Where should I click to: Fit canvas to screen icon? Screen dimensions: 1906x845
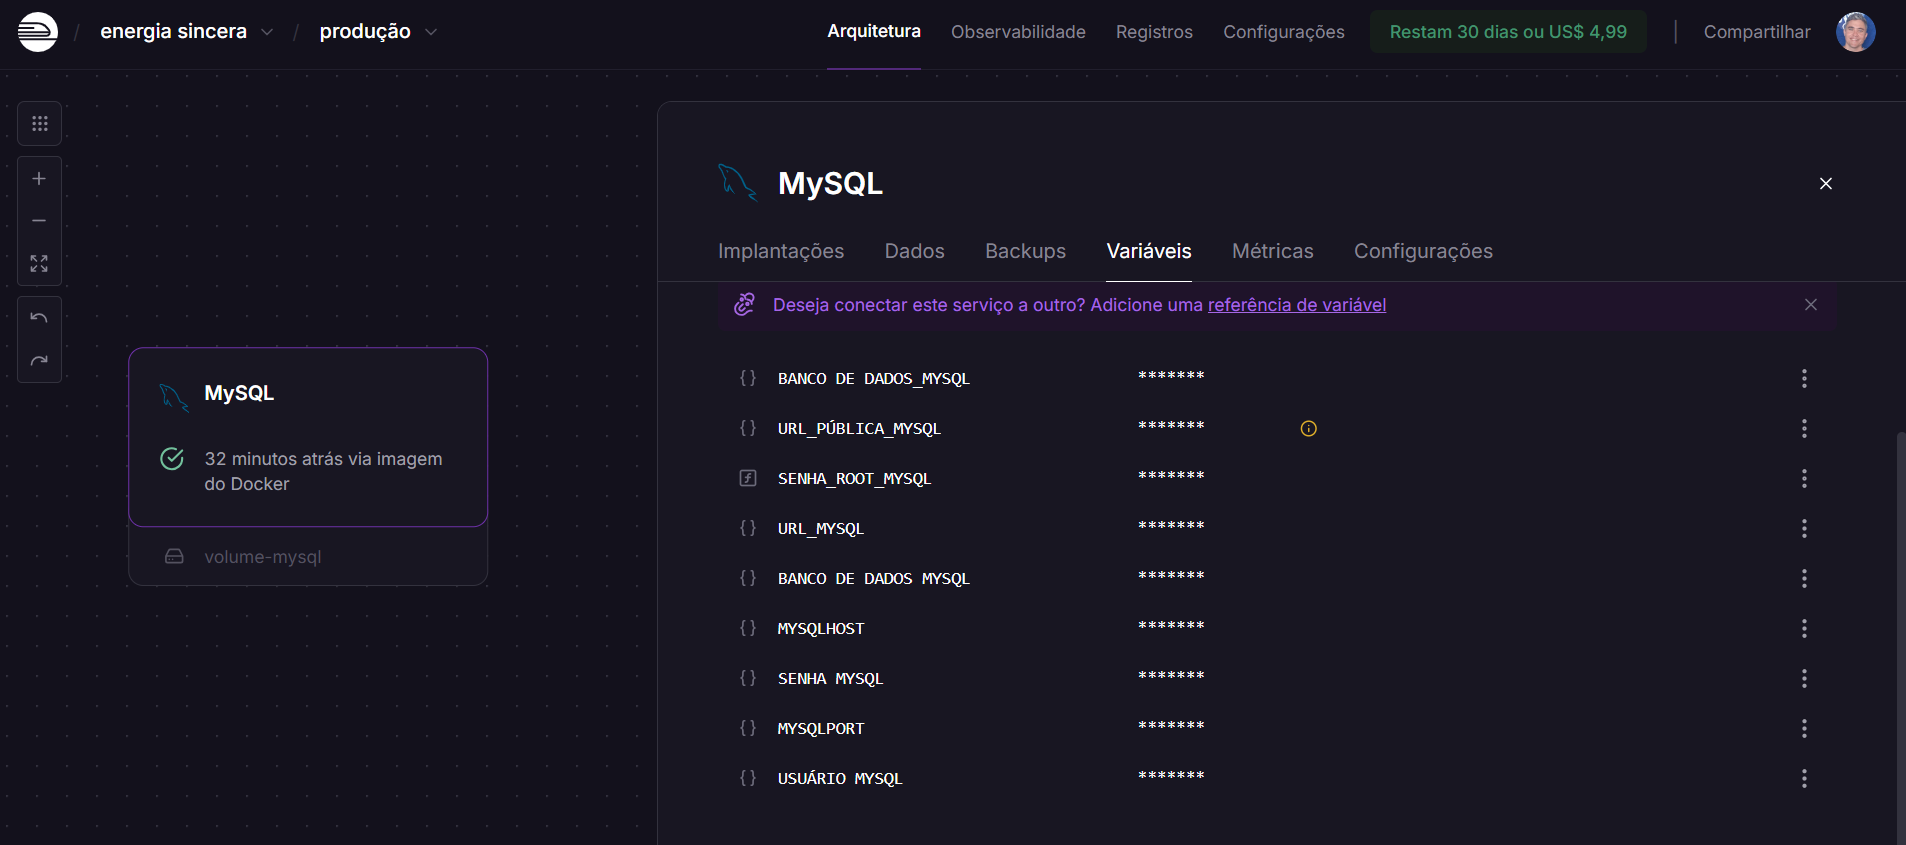pos(39,263)
